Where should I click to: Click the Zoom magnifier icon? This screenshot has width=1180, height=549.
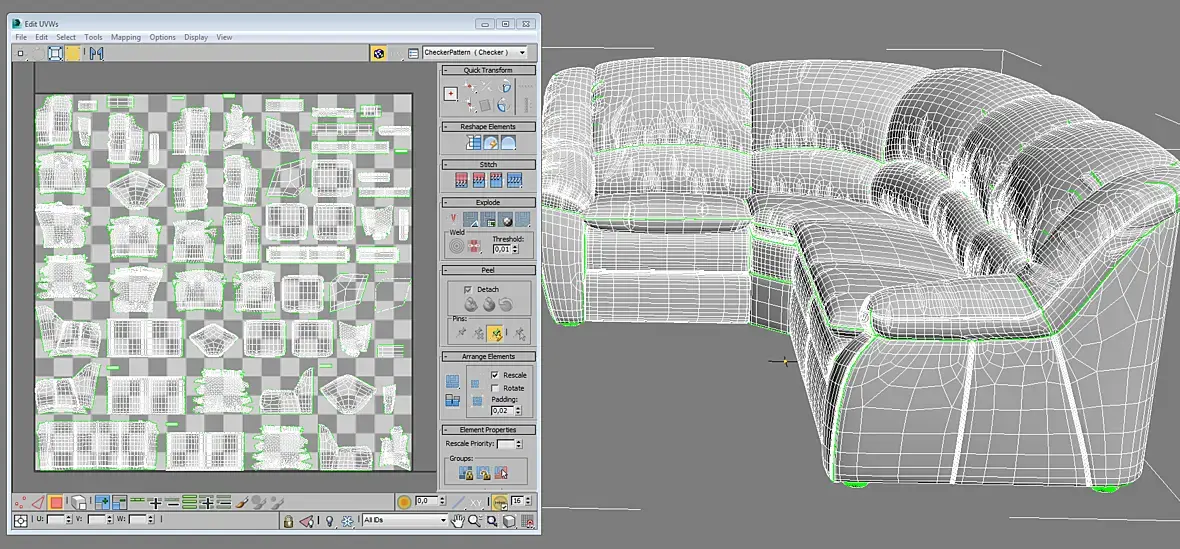tap(476, 520)
